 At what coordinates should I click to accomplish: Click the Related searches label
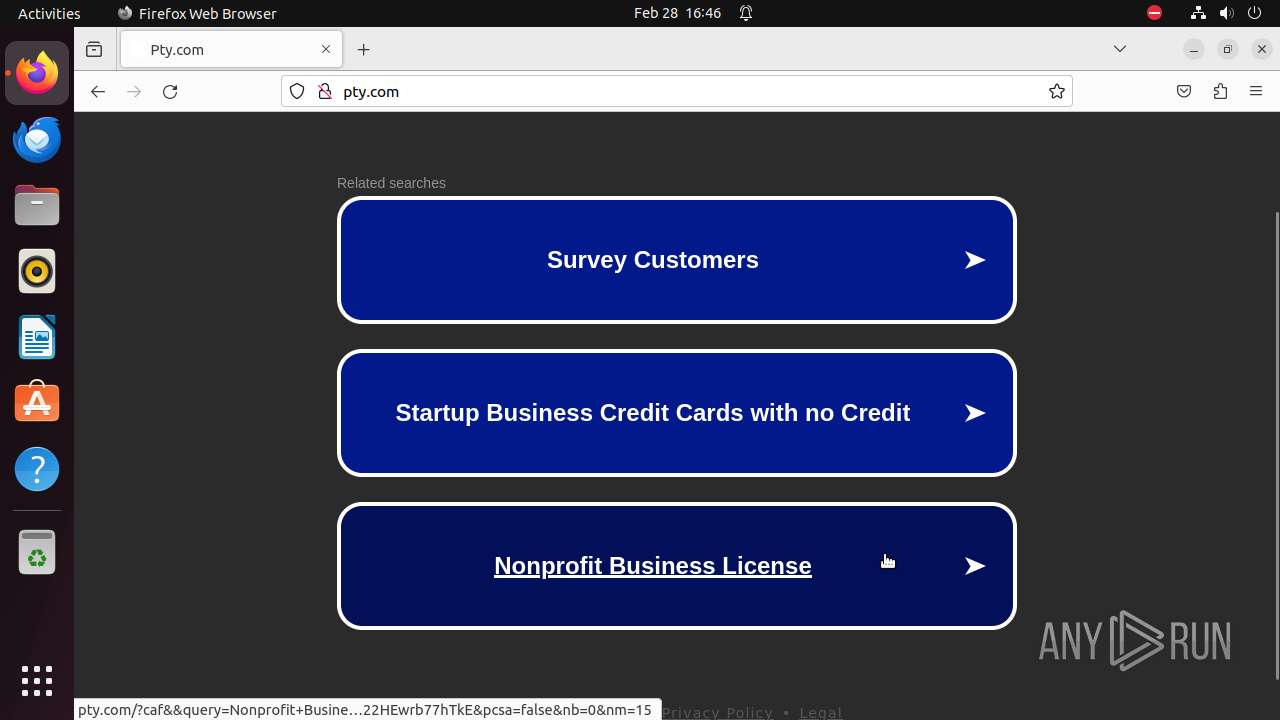click(x=391, y=183)
